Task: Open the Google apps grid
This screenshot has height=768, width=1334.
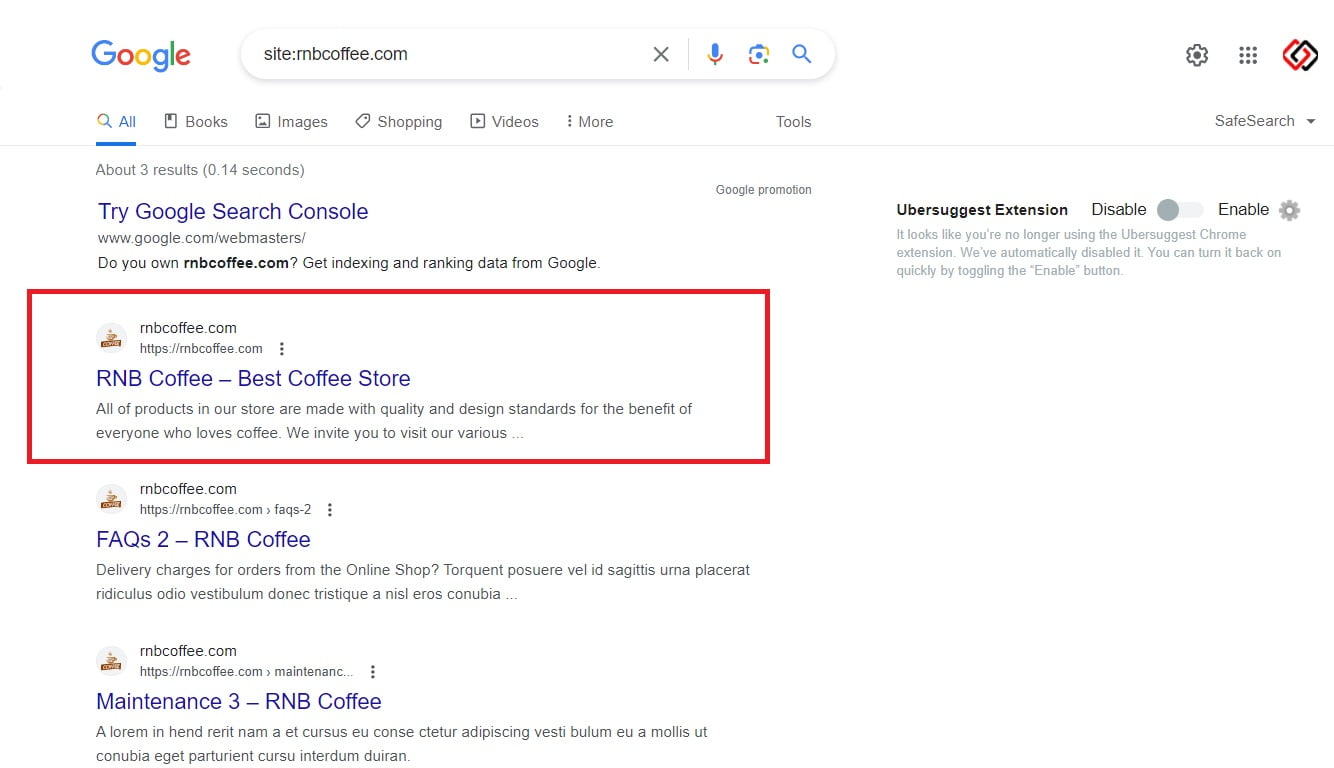Action: tap(1248, 55)
